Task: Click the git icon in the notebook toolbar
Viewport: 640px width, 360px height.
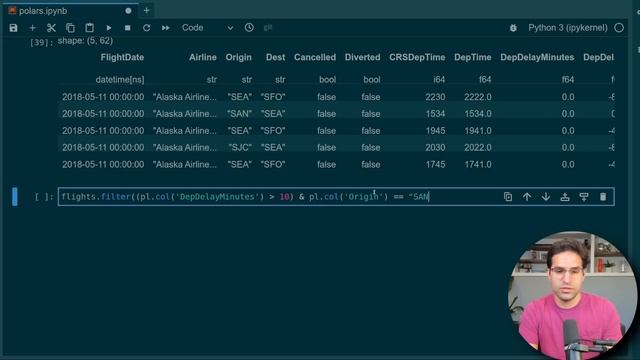Action: (x=268, y=28)
